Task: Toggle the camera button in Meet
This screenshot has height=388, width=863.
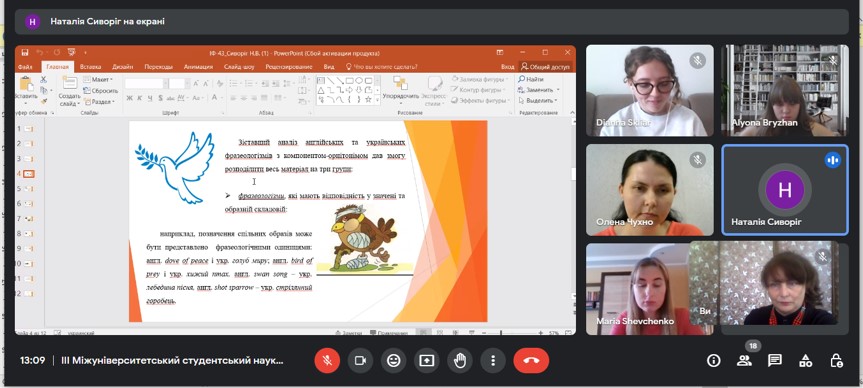Action: pos(361,360)
